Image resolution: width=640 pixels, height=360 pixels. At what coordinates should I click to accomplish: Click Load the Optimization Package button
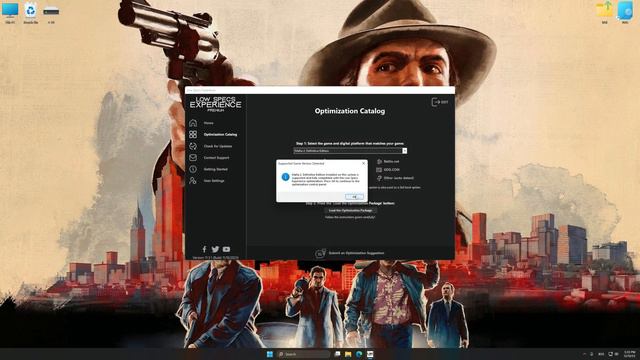coord(350,210)
